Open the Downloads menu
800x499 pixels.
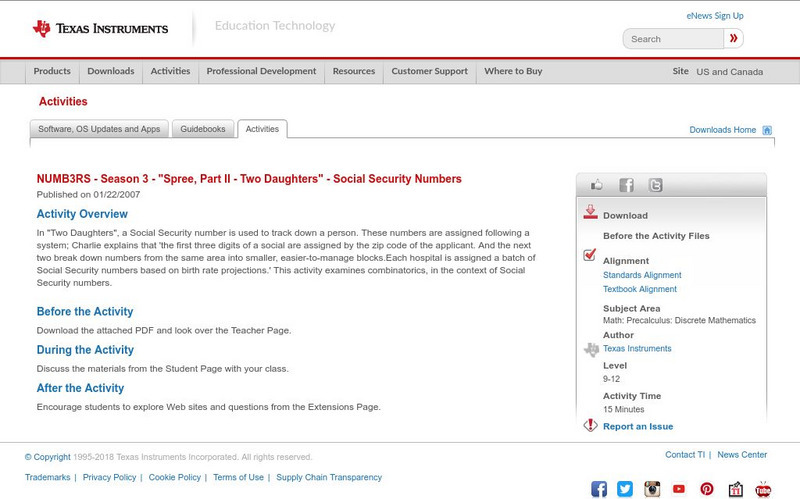111,71
